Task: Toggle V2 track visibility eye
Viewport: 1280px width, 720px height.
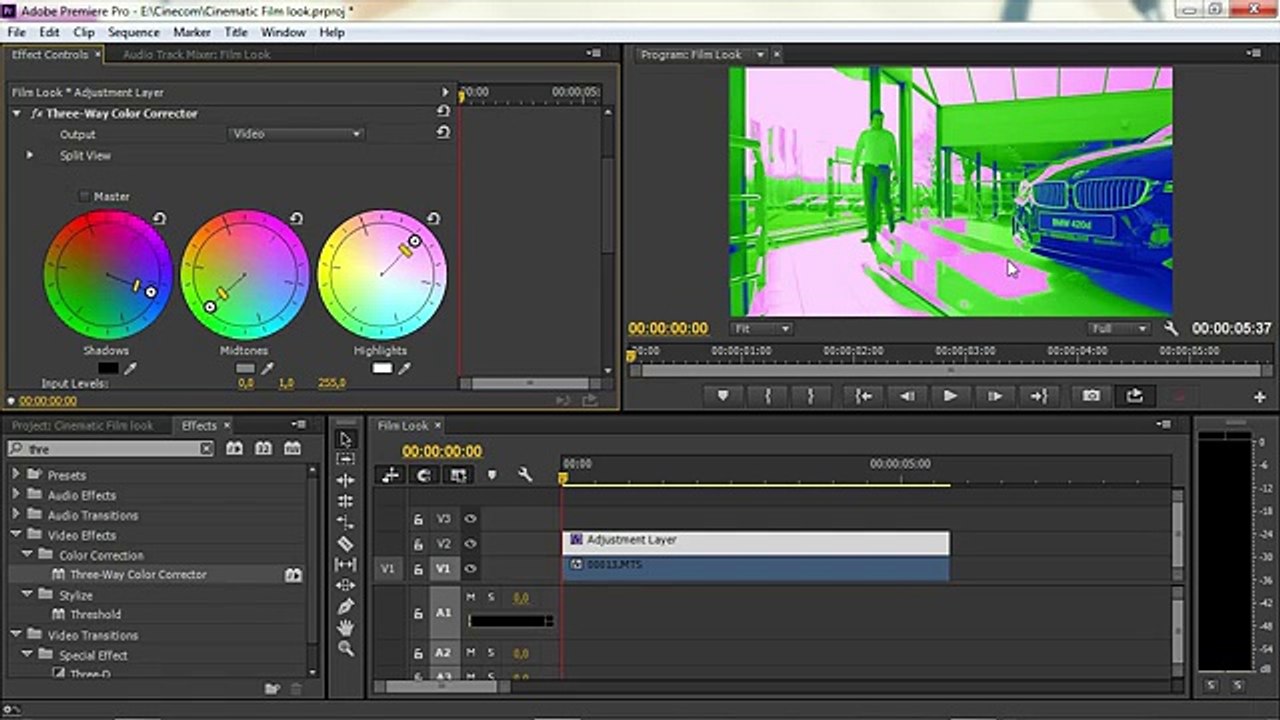Action: tap(470, 544)
